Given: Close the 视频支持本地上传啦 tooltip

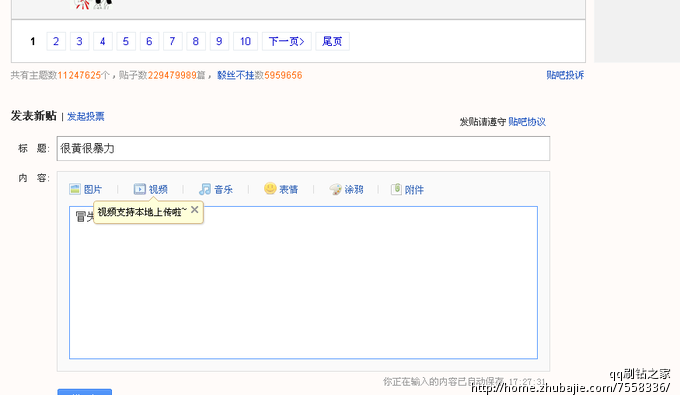Looking at the screenshot, I should [x=195, y=210].
